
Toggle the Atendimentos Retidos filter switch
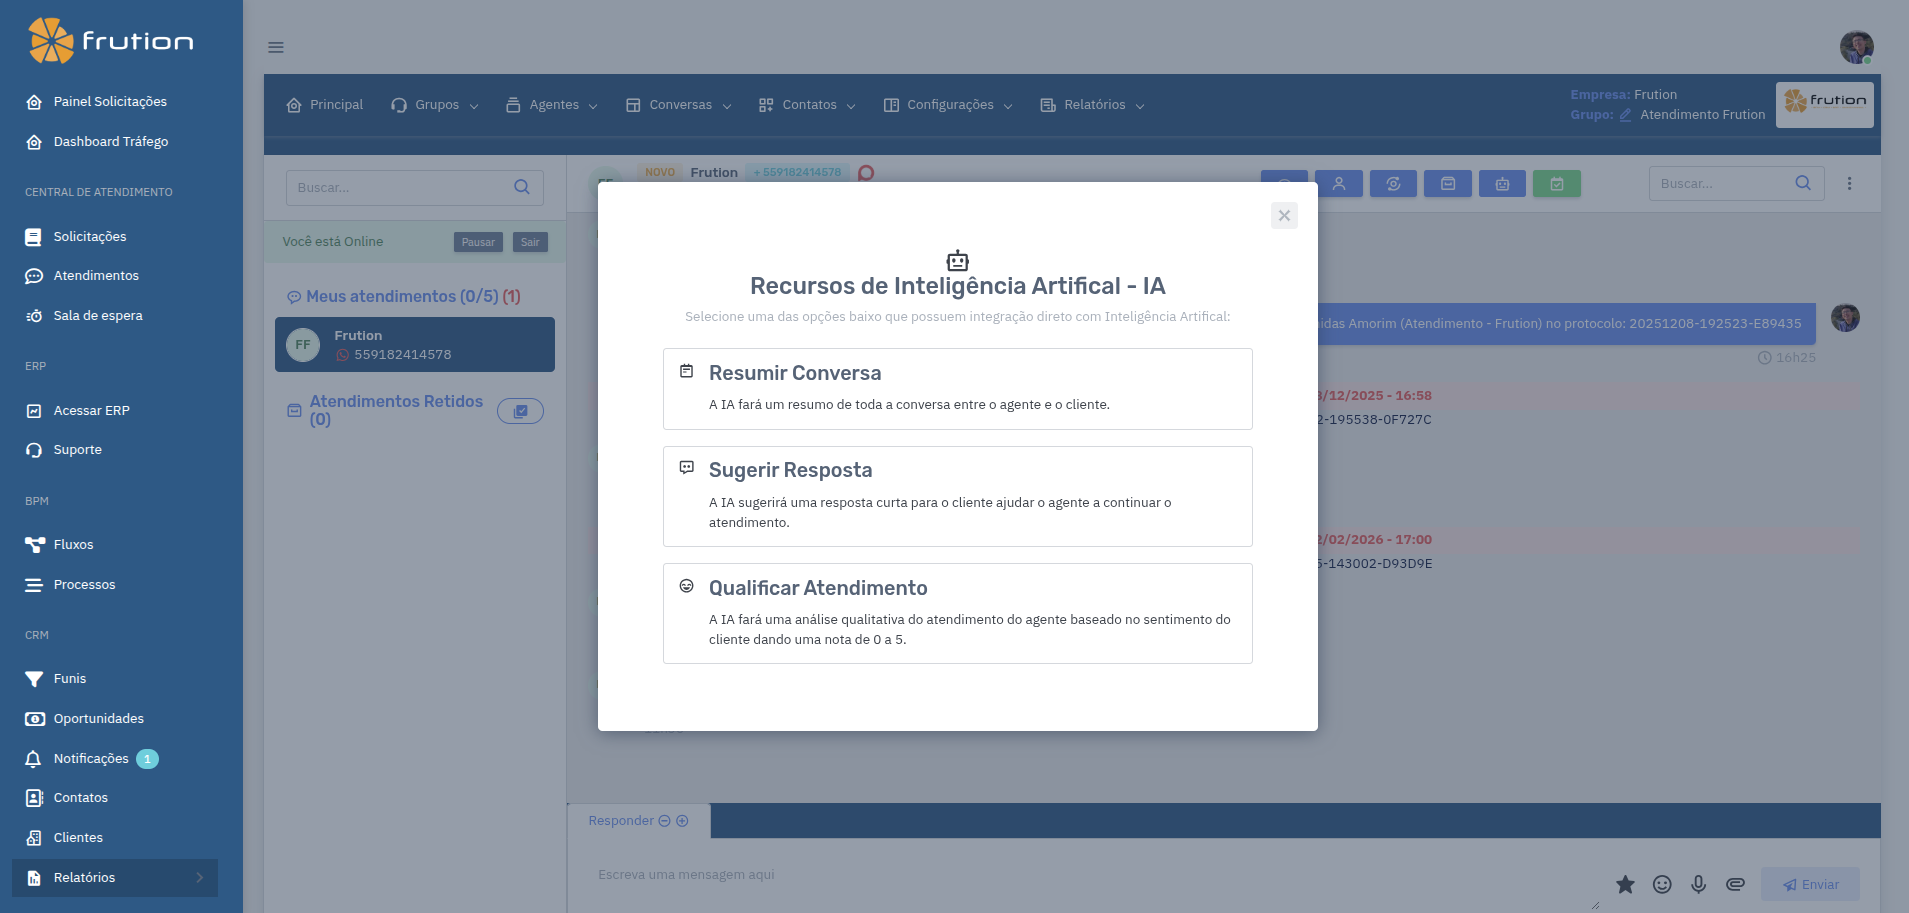520,410
